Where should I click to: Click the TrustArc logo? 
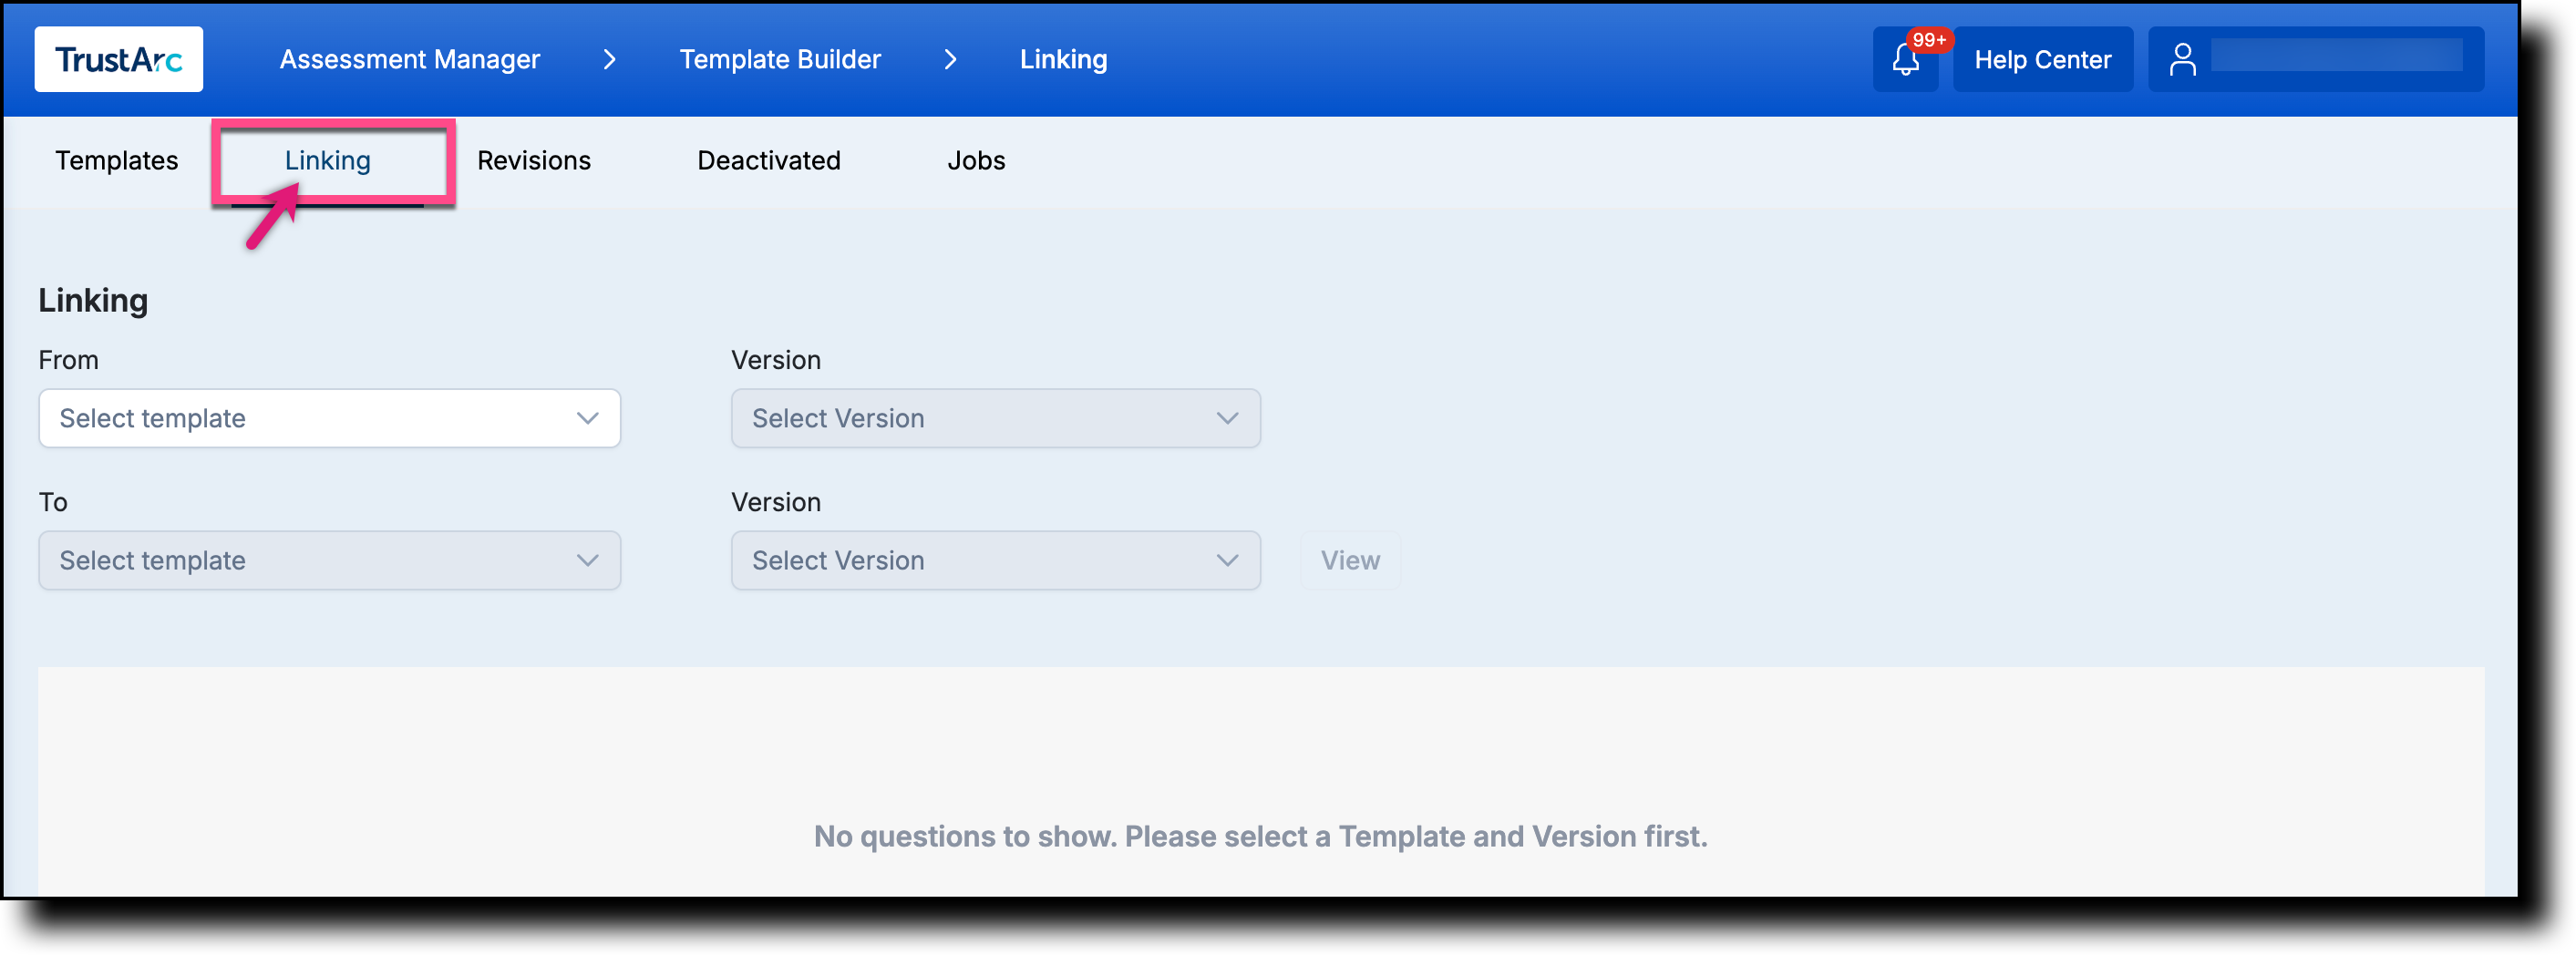(118, 58)
